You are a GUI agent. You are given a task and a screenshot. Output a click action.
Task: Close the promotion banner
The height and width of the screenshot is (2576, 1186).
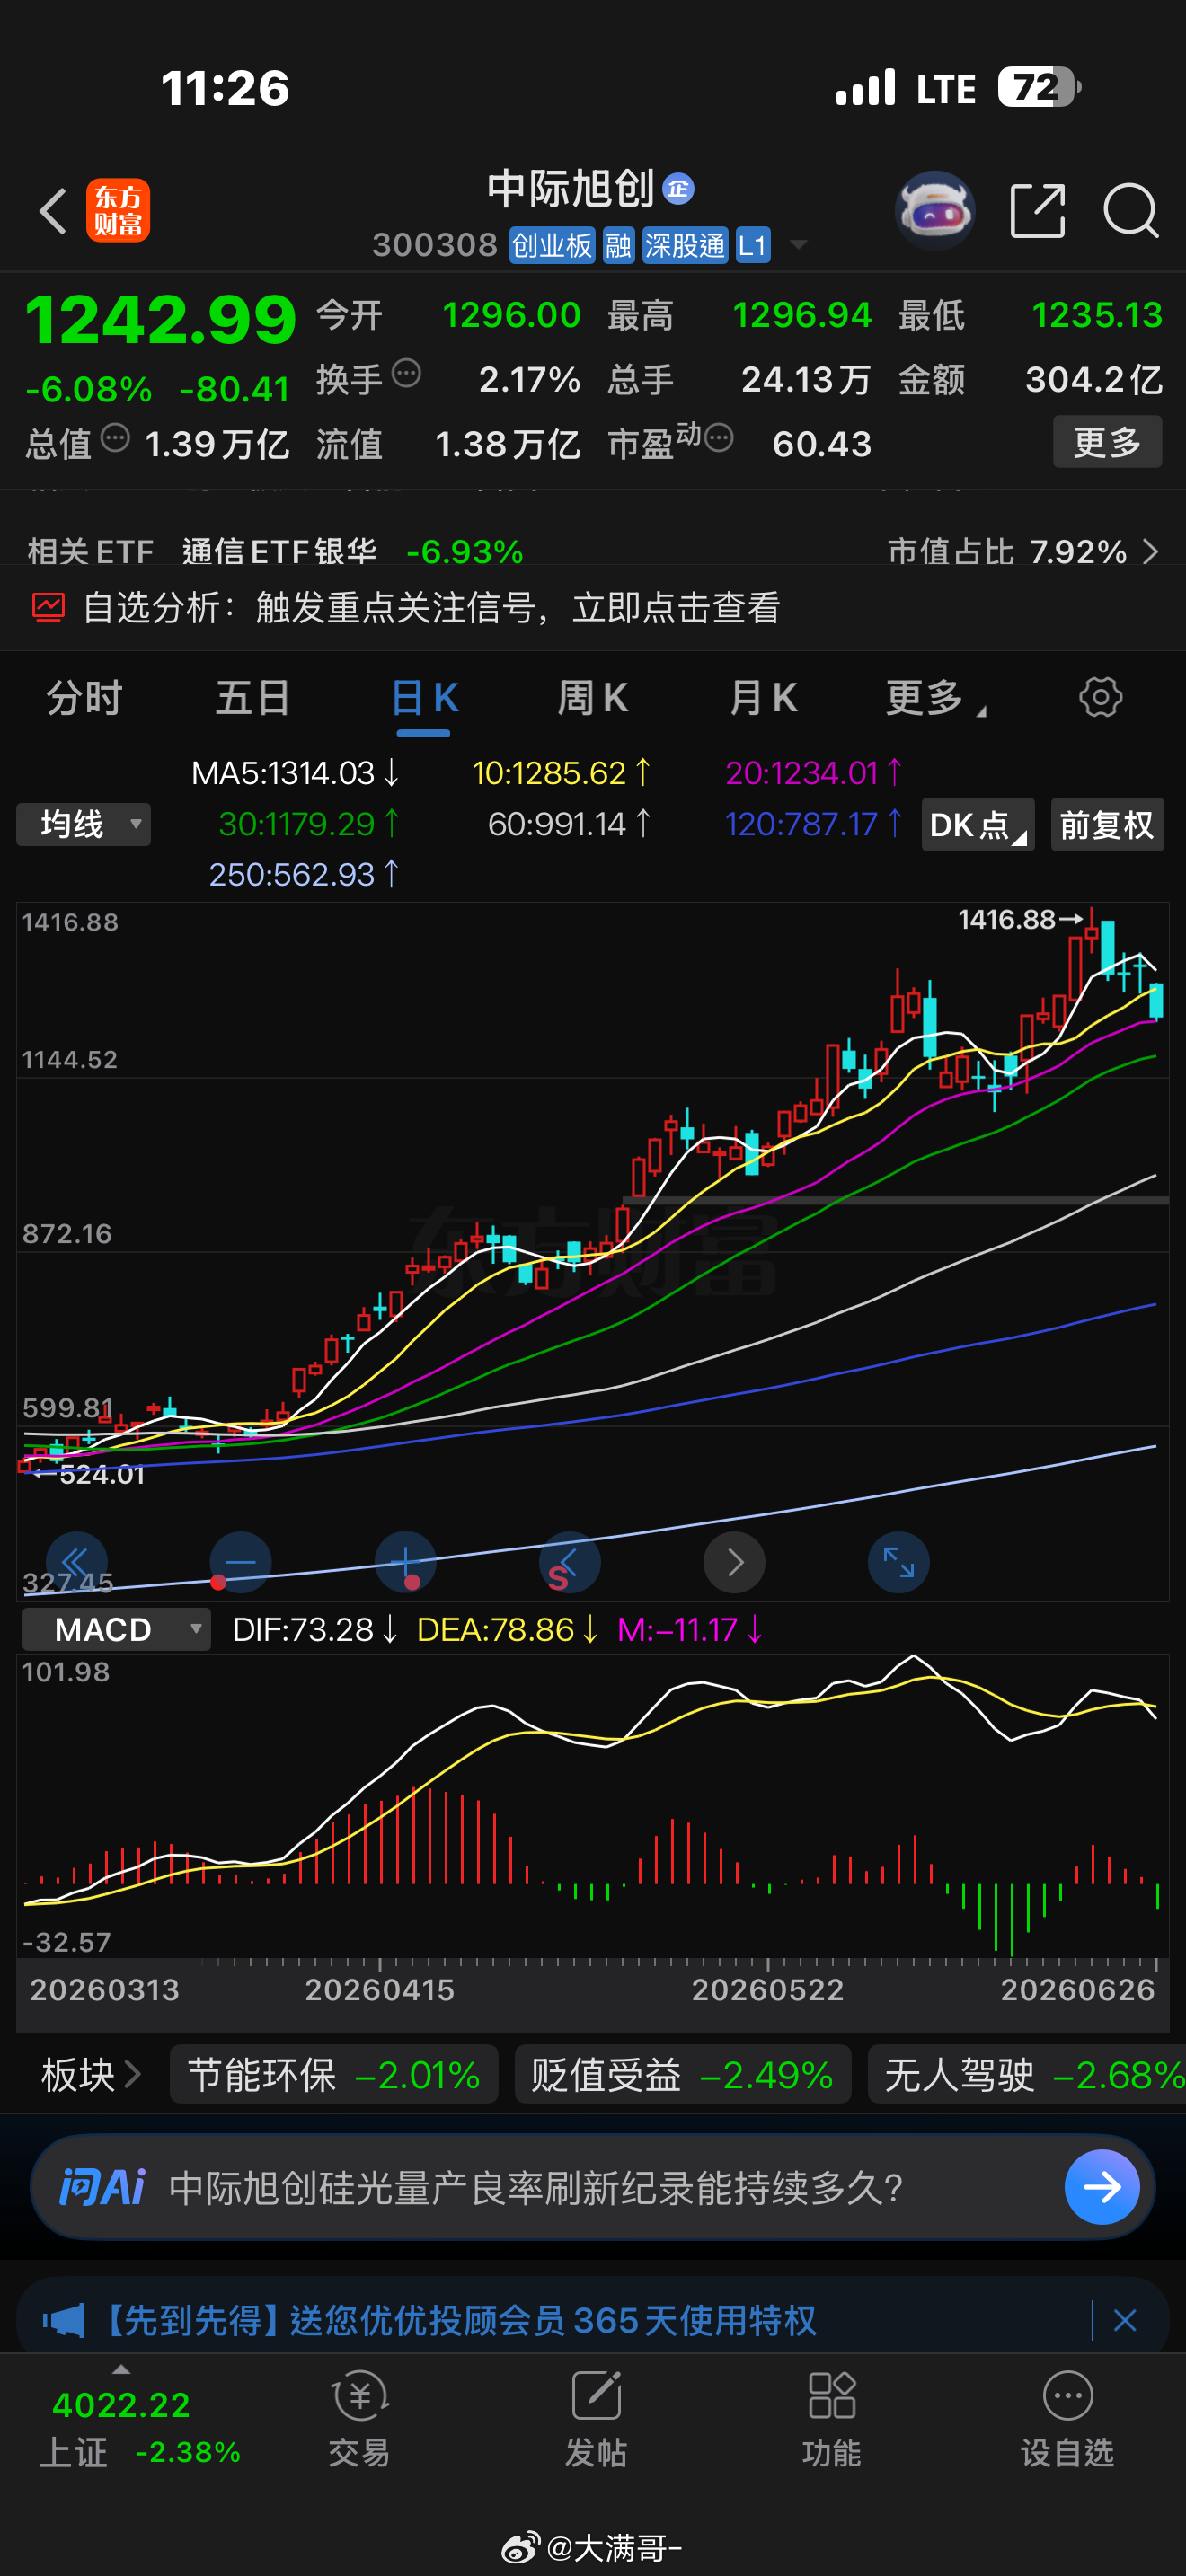(x=1125, y=2320)
